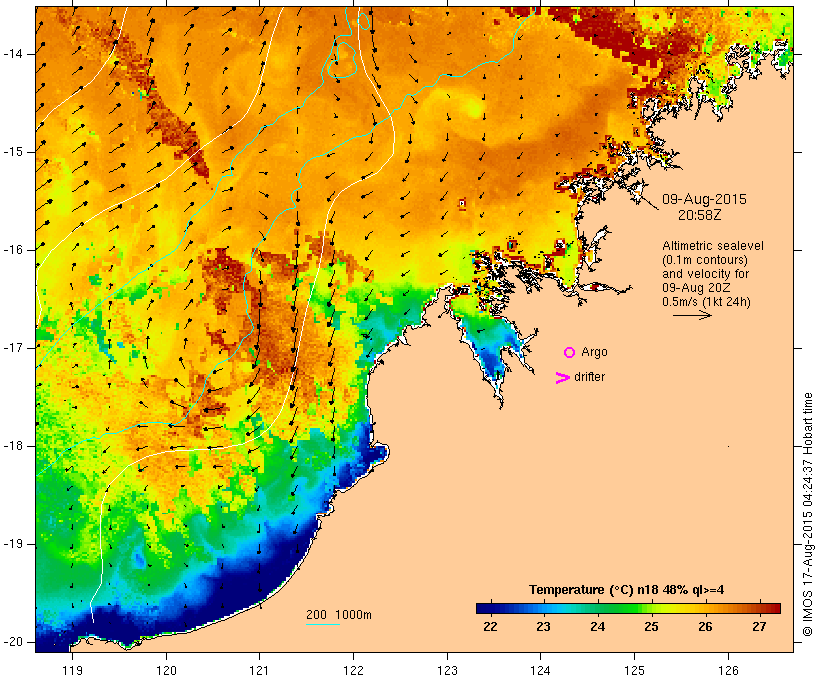Click the (0.1m contours) caption line
The height and width of the screenshot is (680, 820).
click(x=705, y=260)
